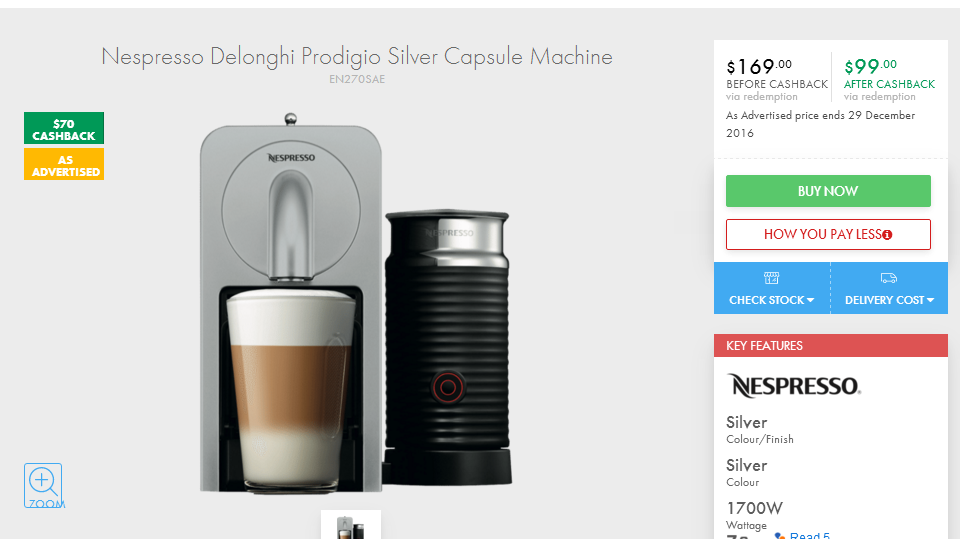This screenshot has height=539, width=960.
Task: Click the Nespresso brand logo in Key Features
Action: pos(794,386)
